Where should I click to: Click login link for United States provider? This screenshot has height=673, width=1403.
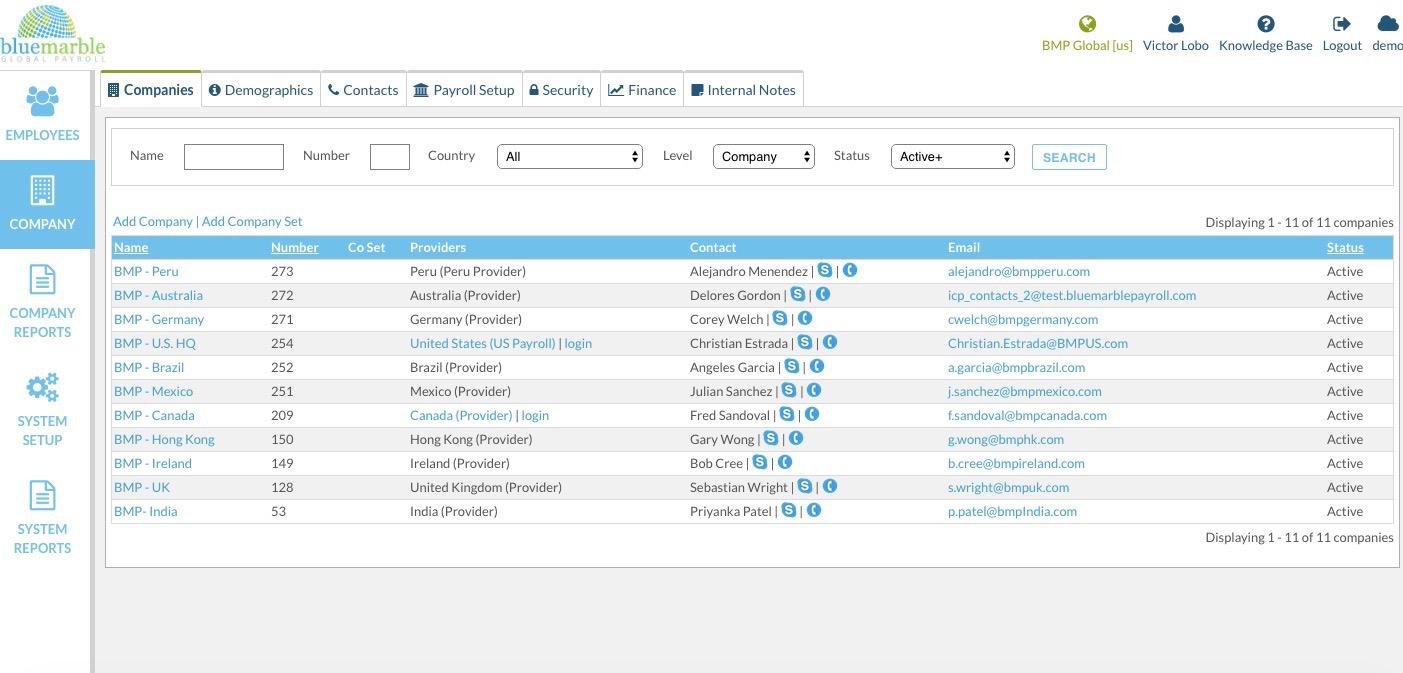[x=578, y=343]
